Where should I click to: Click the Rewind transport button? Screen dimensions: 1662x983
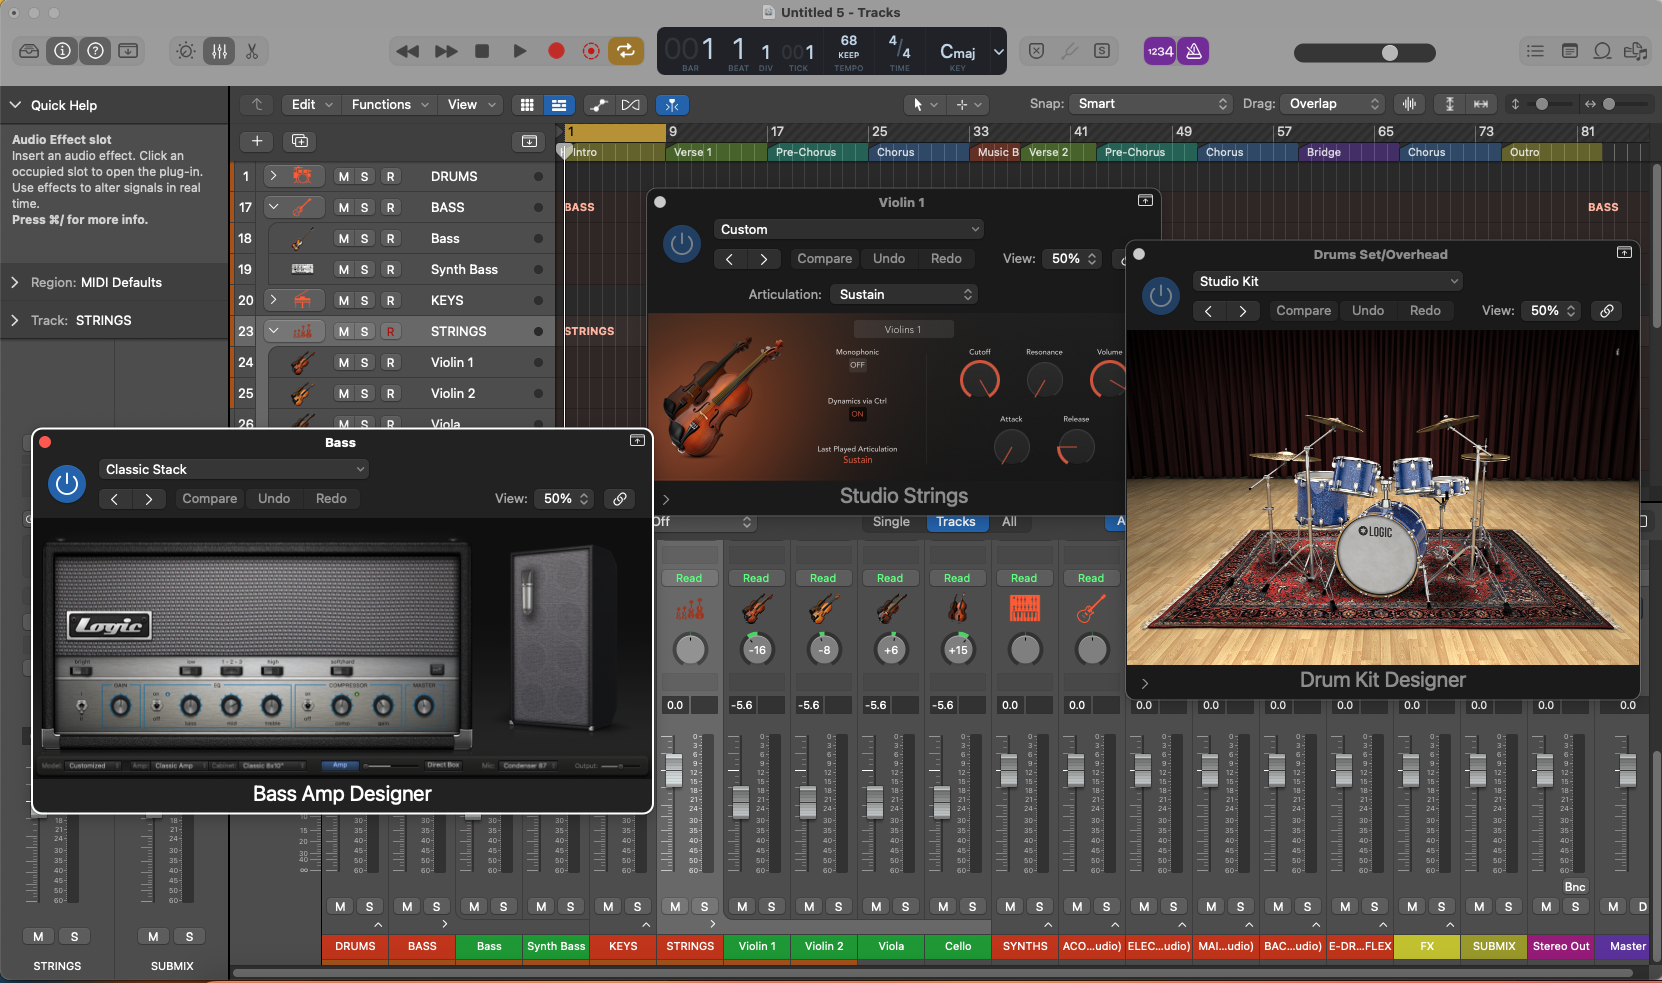click(x=408, y=51)
